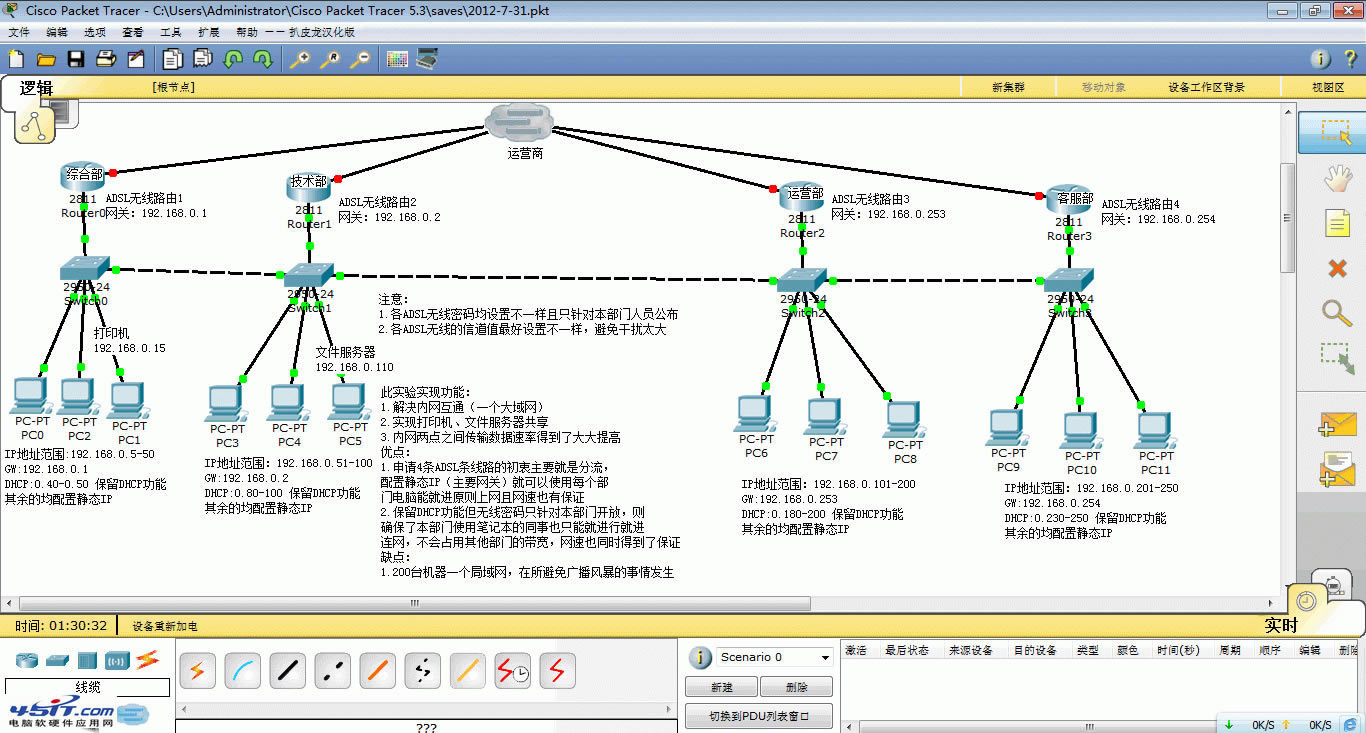Open the 查看 menu
Screen dimensions: 1366x733
(x=133, y=32)
